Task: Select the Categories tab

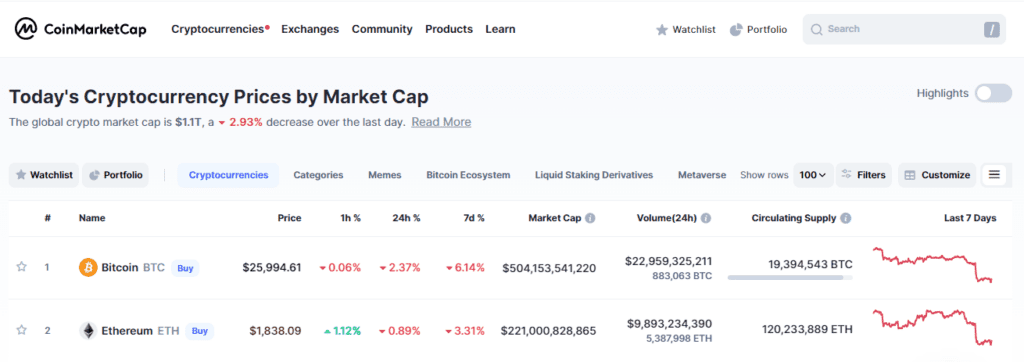Action: coord(318,175)
